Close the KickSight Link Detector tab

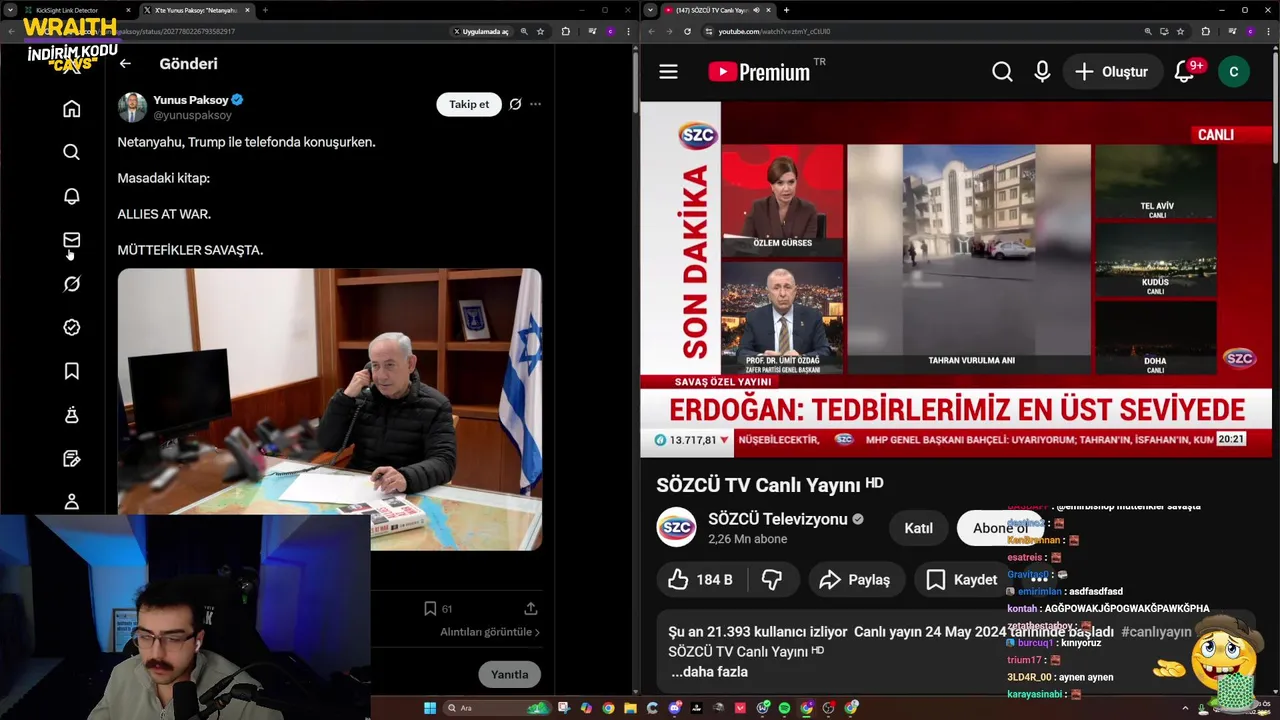pos(128,10)
